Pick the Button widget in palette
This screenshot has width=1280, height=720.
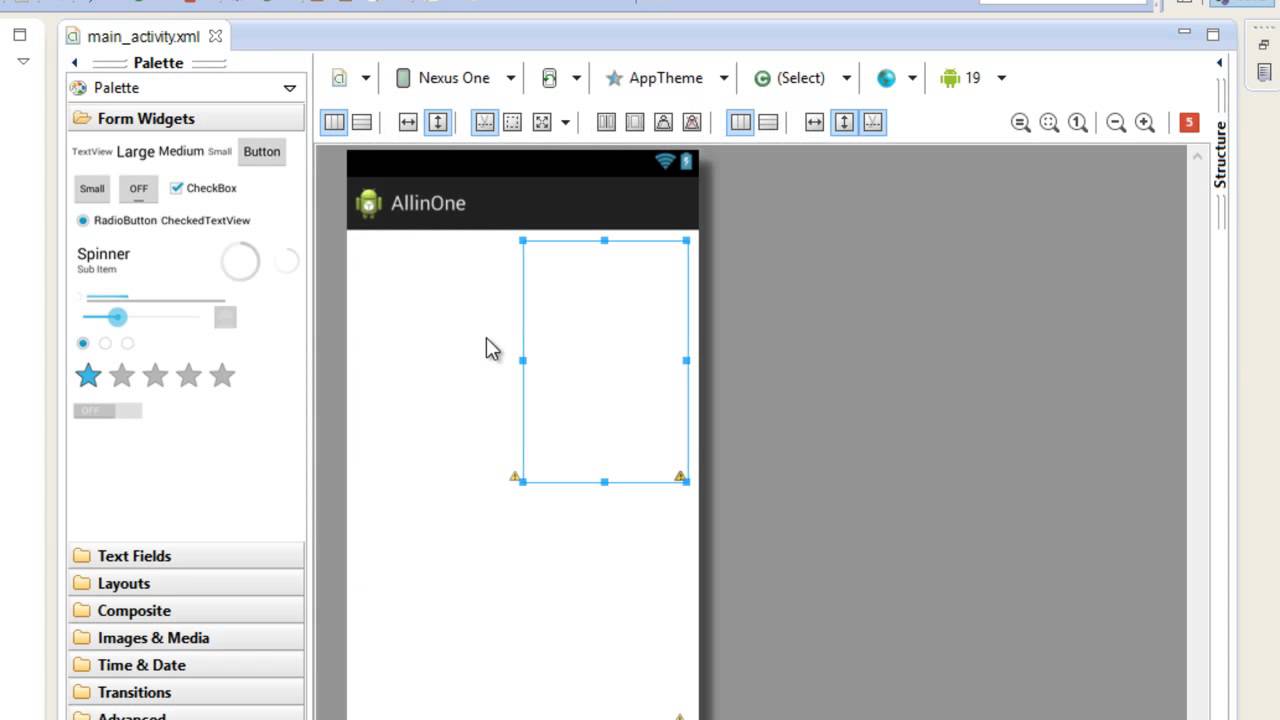tap(262, 152)
